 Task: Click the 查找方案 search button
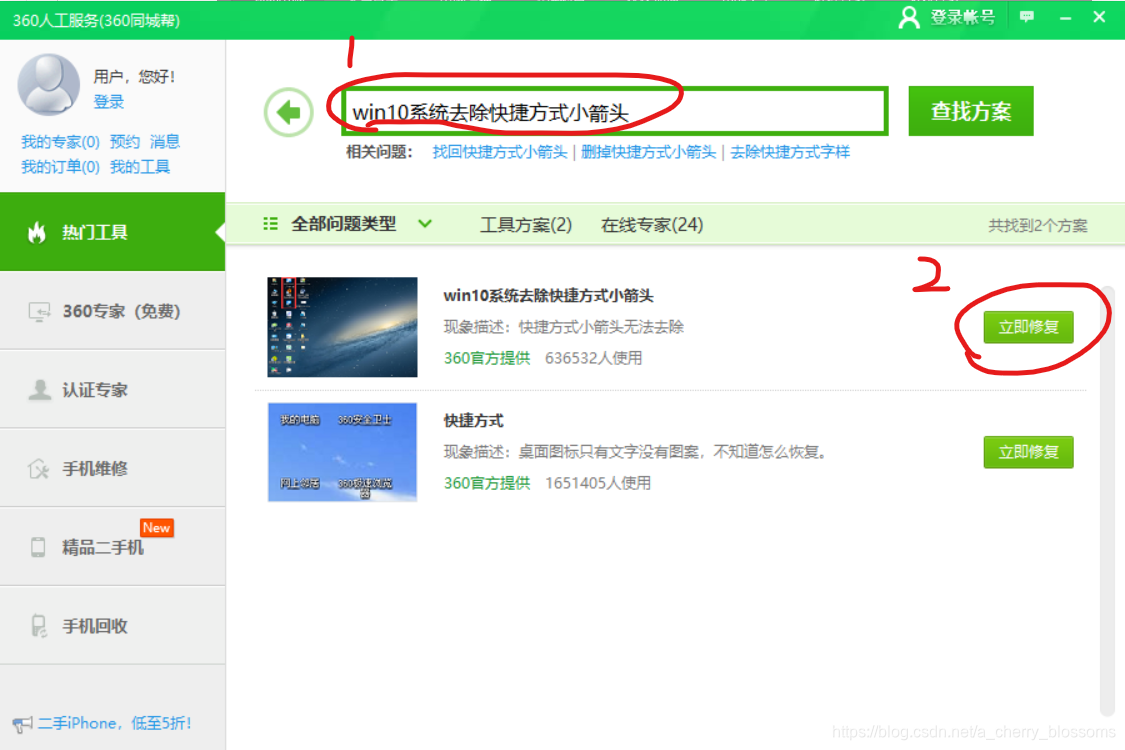tap(971, 111)
